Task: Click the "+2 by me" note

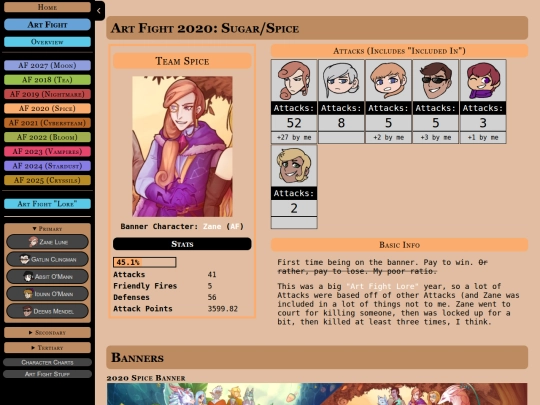Action: tap(388, 137)
